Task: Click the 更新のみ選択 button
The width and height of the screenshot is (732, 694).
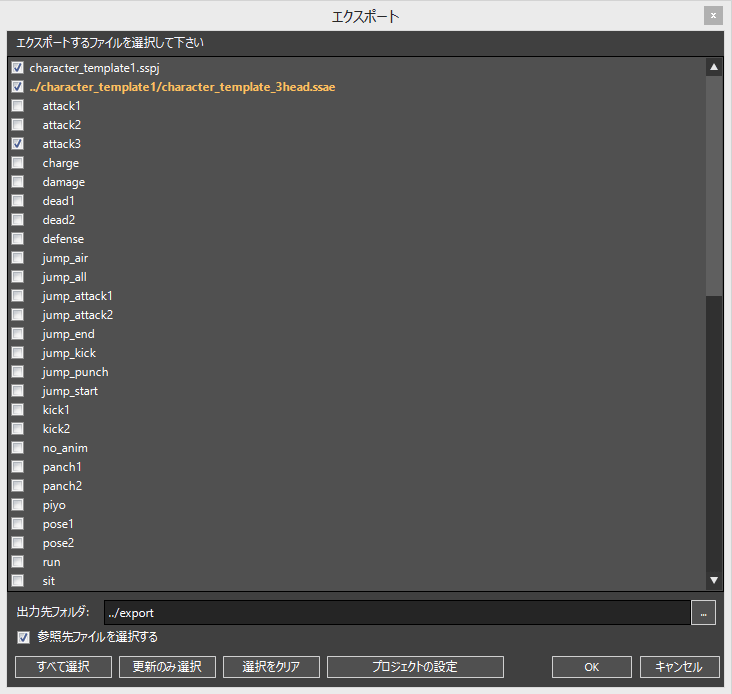Action: point(167,666)
